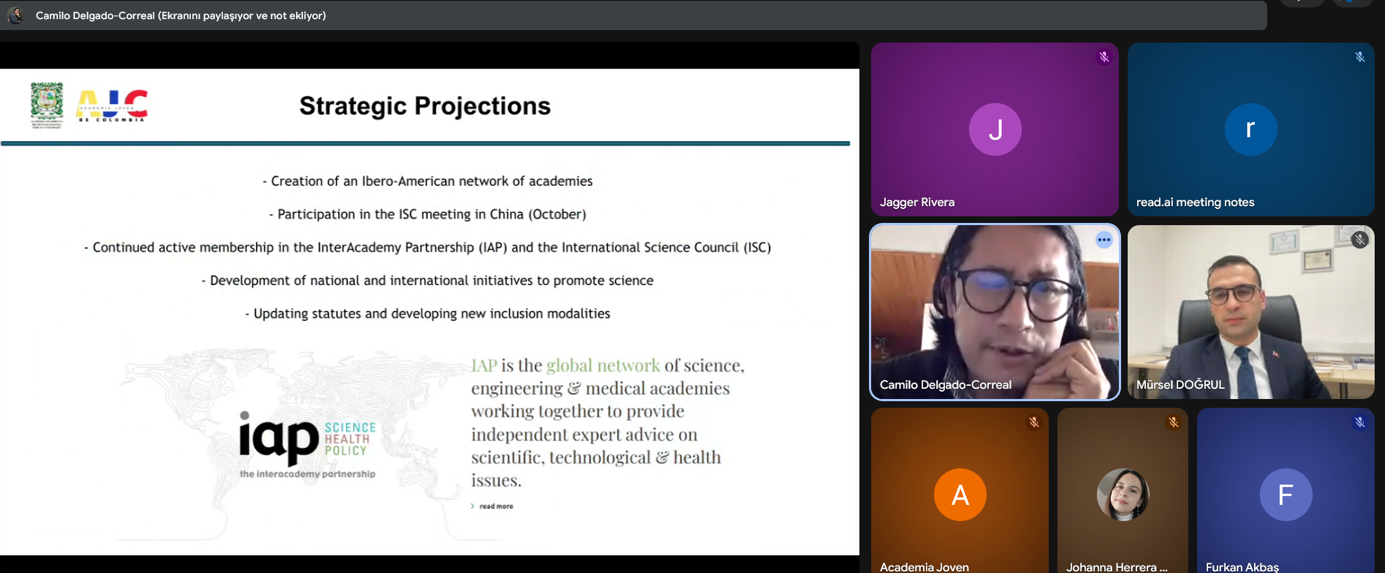The width and height of the screenshot is (1385, 573).
Task: Click the blue r avatar of read.ai
Action: pyautogui.click(x=1250, y=130)
